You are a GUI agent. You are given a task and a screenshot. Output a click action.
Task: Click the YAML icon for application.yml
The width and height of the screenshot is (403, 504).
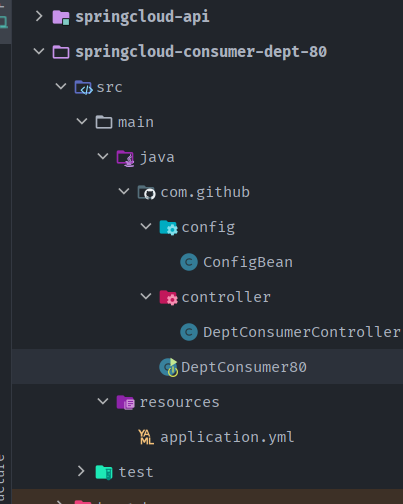point(146,437)
